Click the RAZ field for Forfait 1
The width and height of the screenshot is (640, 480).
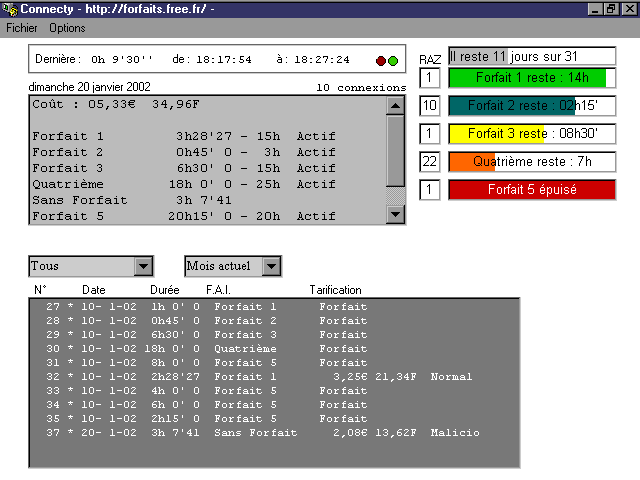[x=429, y=78]
